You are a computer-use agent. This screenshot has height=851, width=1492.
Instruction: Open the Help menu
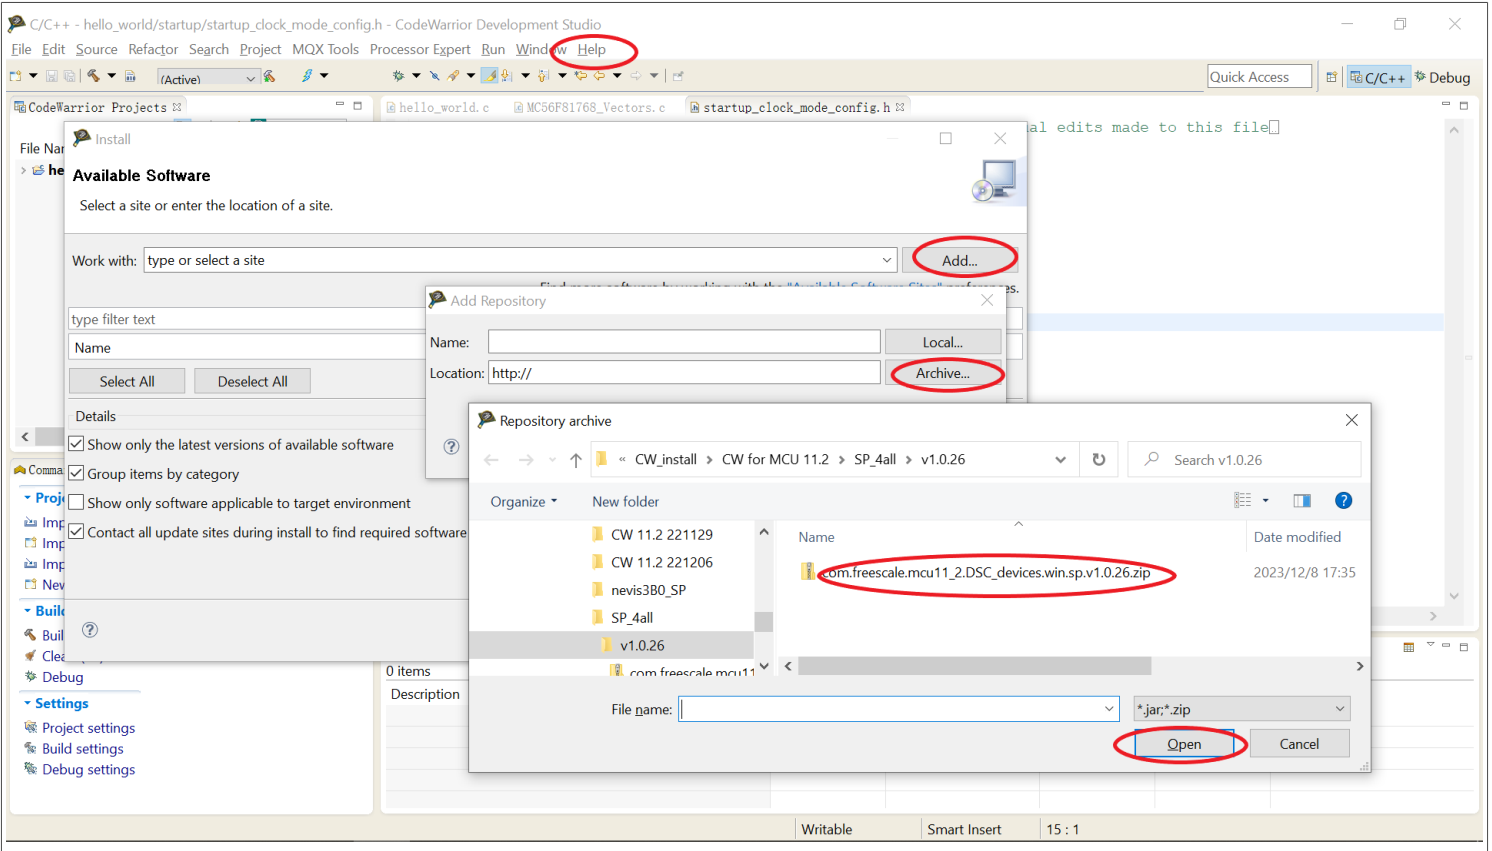click(x=591, y=49)
